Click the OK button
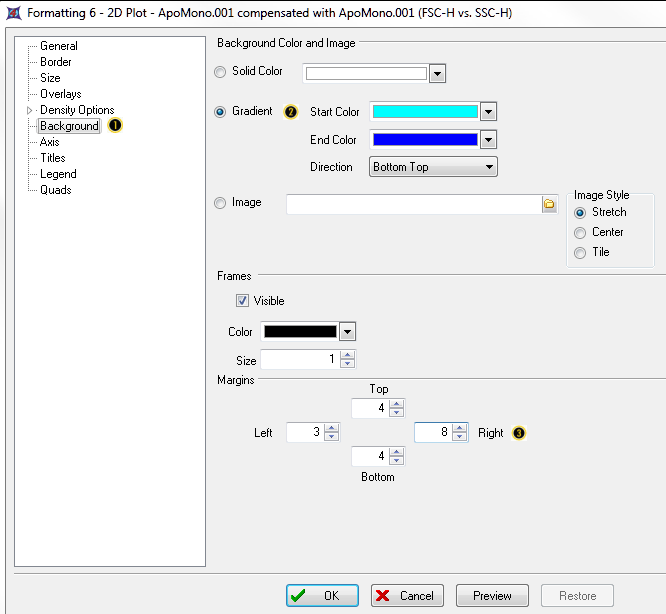The width and height of the screenshot is (666, 614). point(322,596)
